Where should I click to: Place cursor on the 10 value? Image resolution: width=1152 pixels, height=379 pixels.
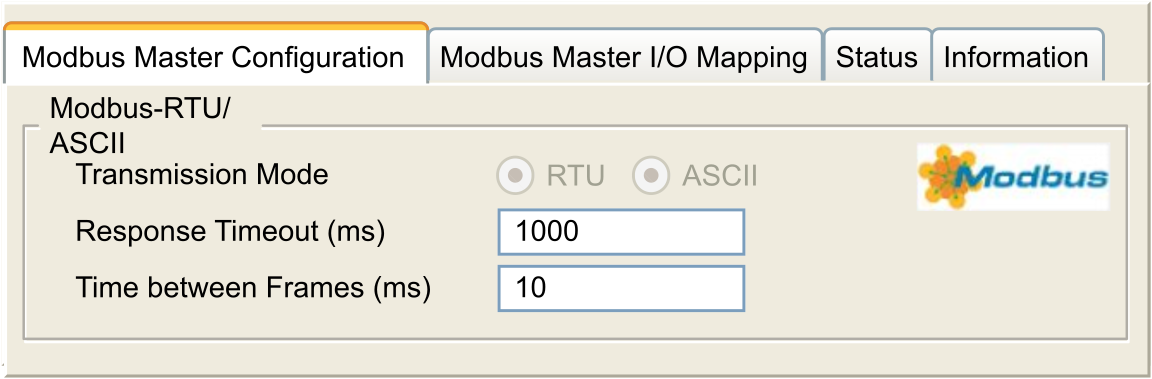(x=531, y=288)
